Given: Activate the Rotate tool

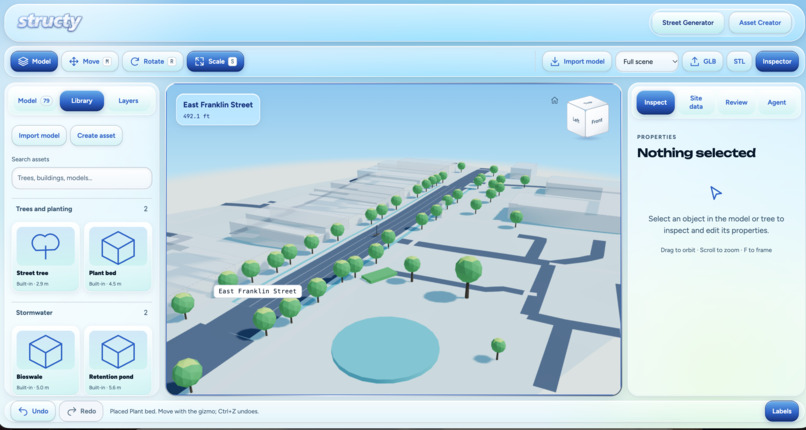Looking at the screenshot, I should [x=153, y=61].
